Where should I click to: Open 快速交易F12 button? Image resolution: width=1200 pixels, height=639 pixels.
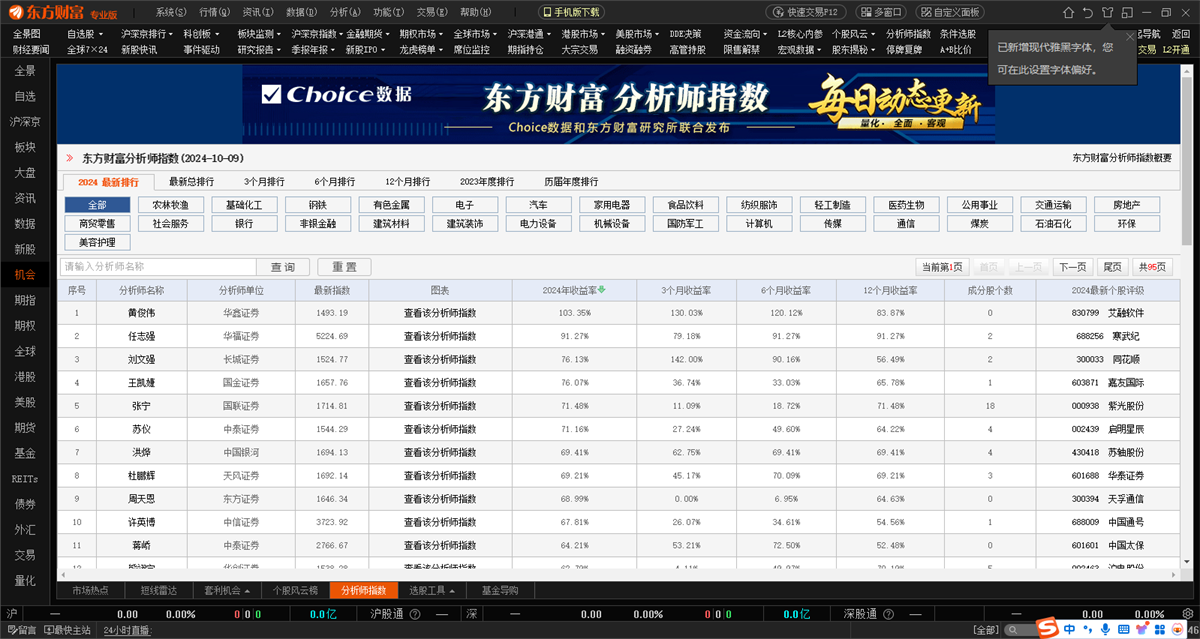804,12
